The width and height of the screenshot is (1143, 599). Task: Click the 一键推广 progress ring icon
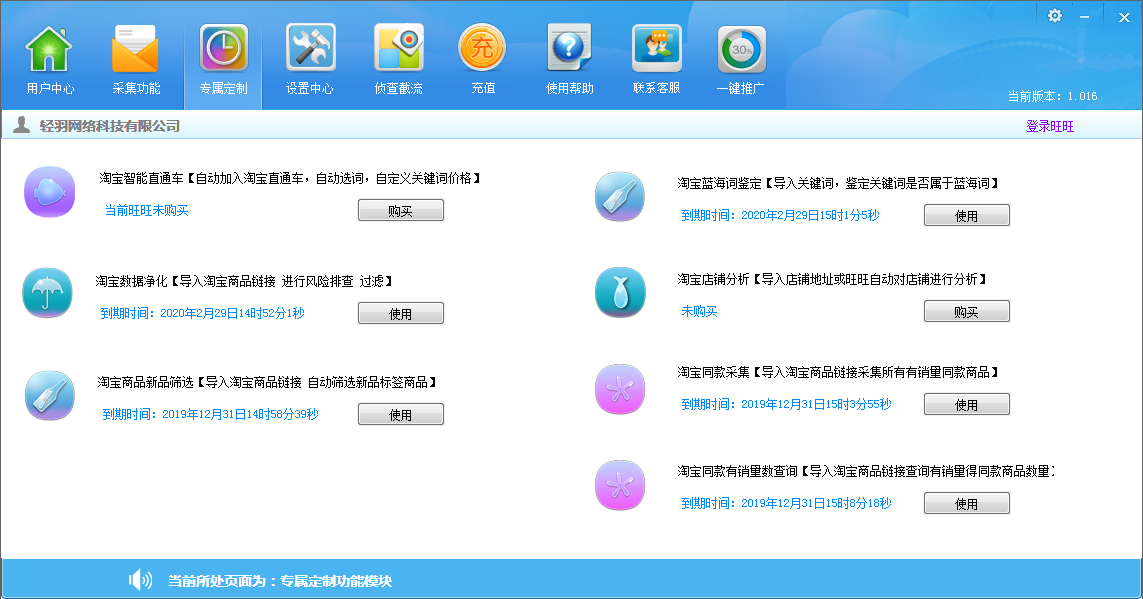[x=741, y=50]
